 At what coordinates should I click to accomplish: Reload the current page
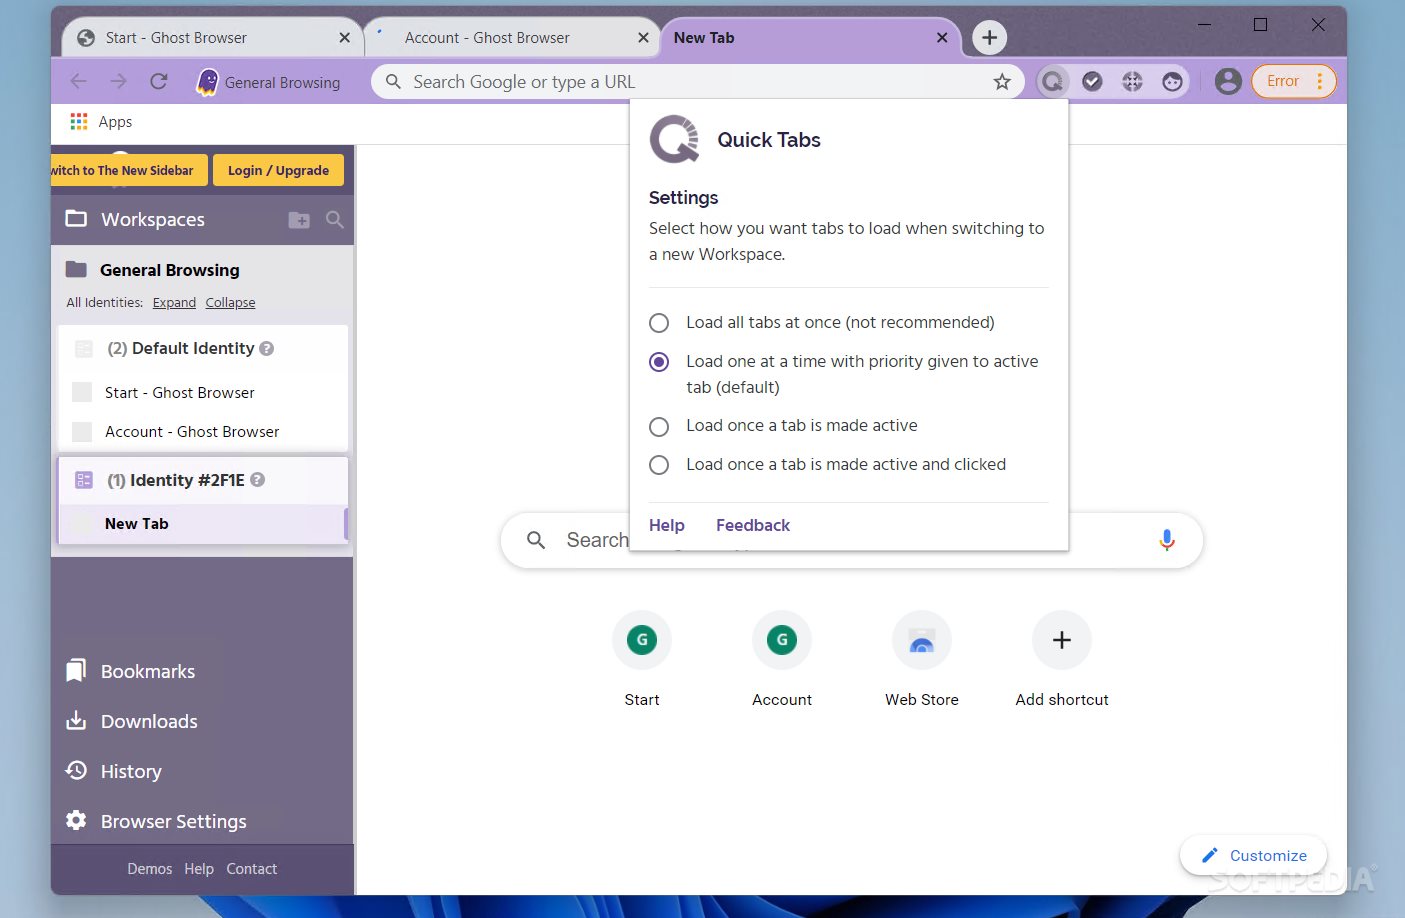point(158,82)
